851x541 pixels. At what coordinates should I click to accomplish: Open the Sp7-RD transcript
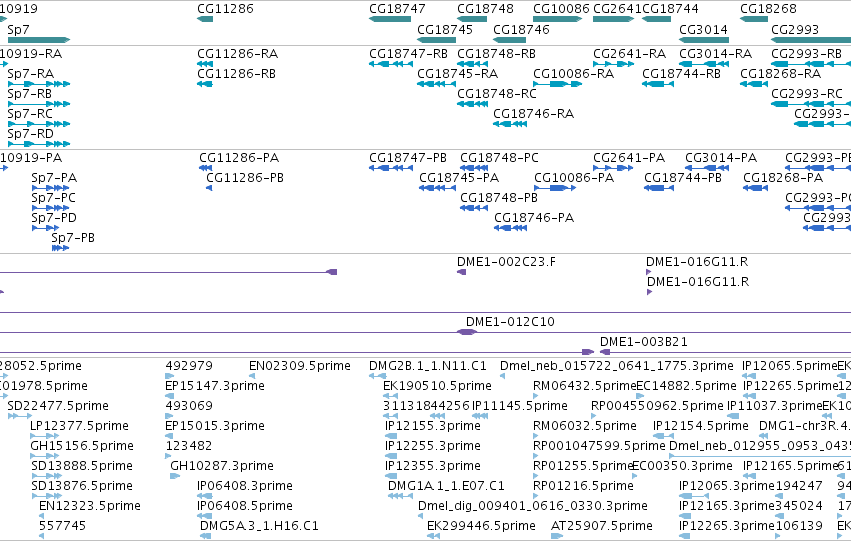pyautogui.click(x=31, y=134)
